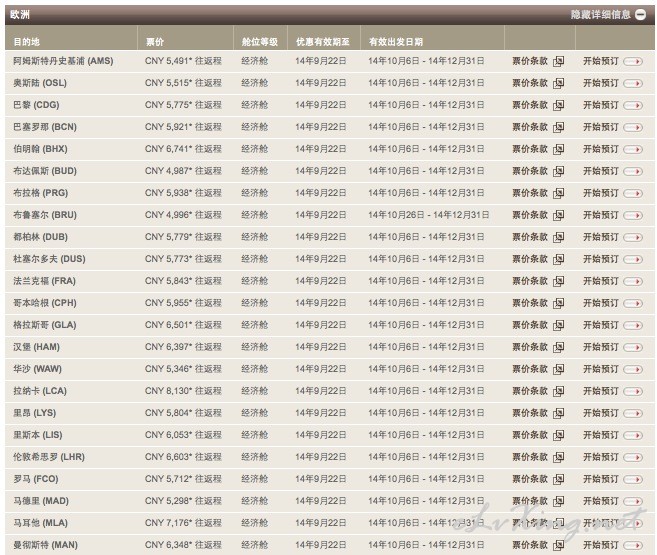Click the 欧洲 section title

(20, 15)
